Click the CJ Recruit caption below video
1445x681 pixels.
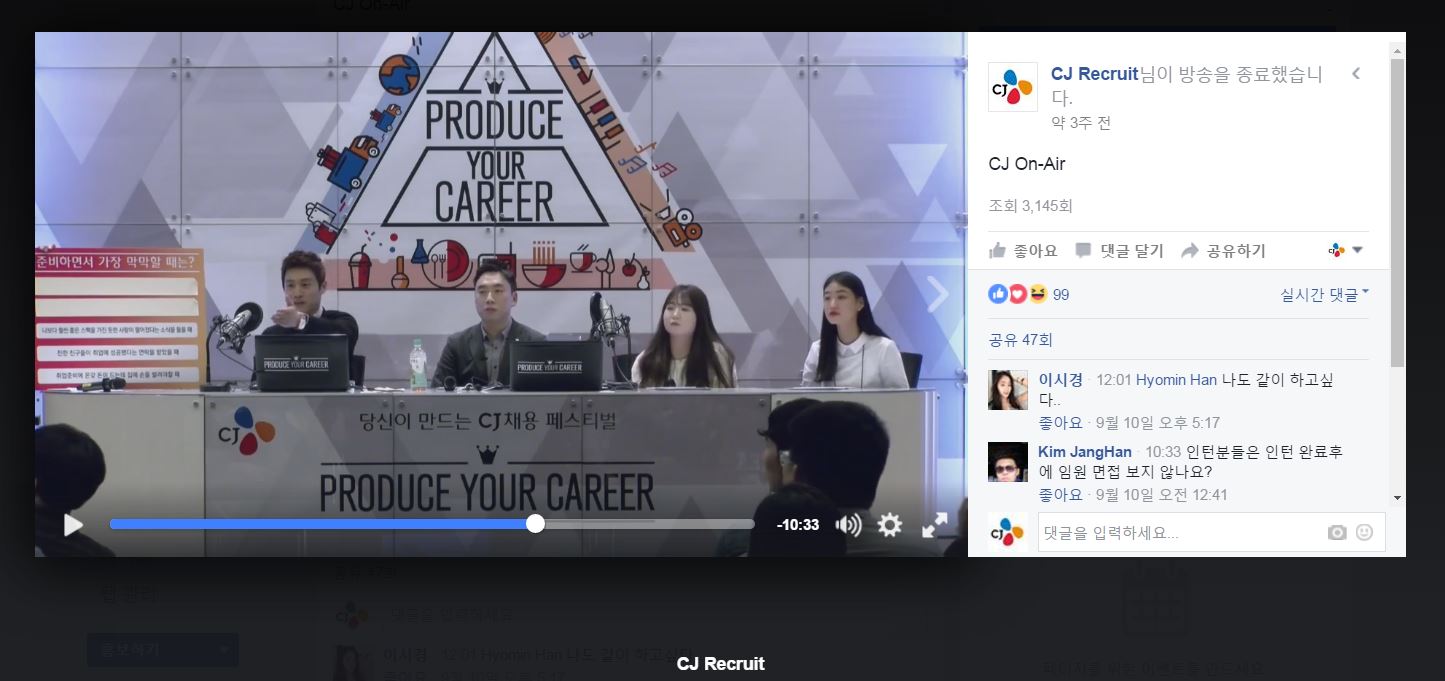tap(720, 663)
